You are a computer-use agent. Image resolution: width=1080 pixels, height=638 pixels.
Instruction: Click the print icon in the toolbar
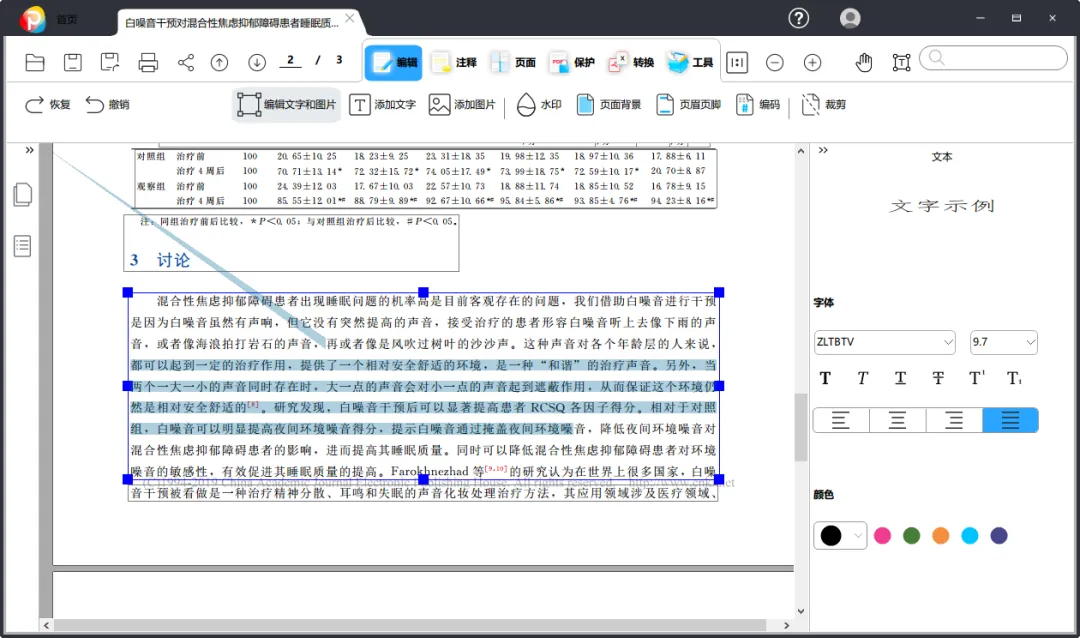coord(148,63)
